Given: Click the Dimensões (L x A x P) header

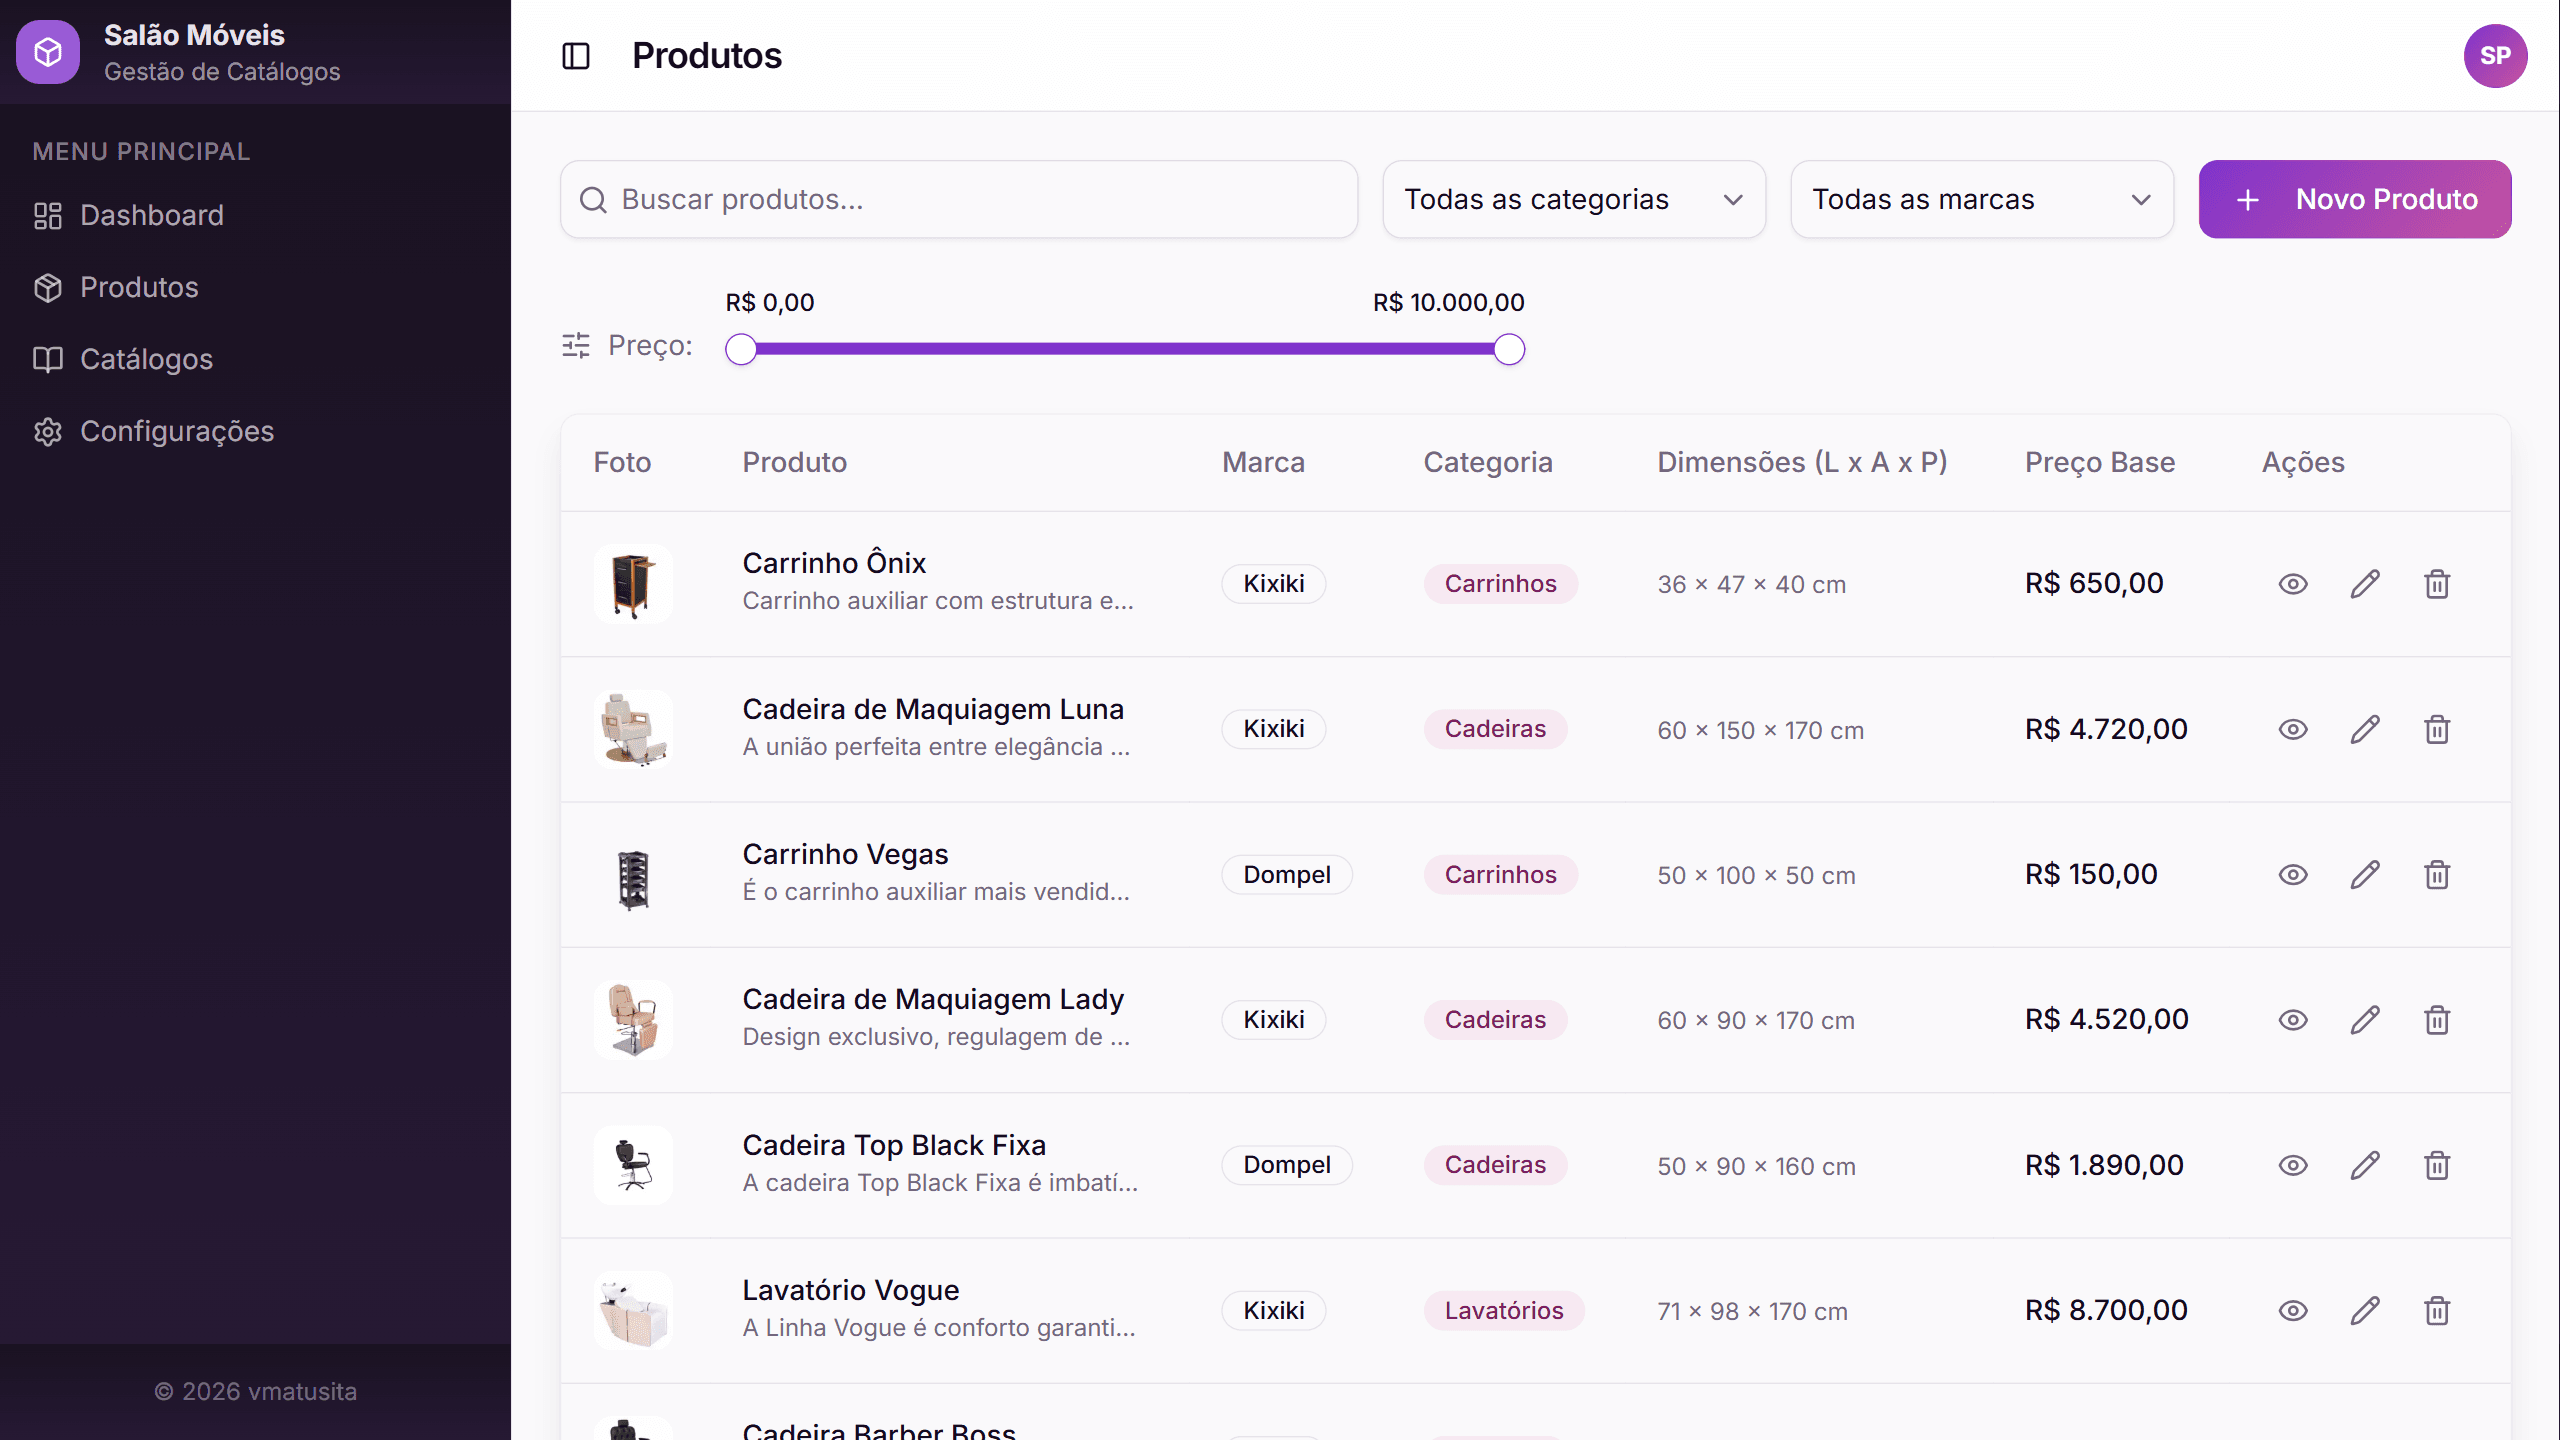Looking at the screenshot, I should coord(1802,462).
